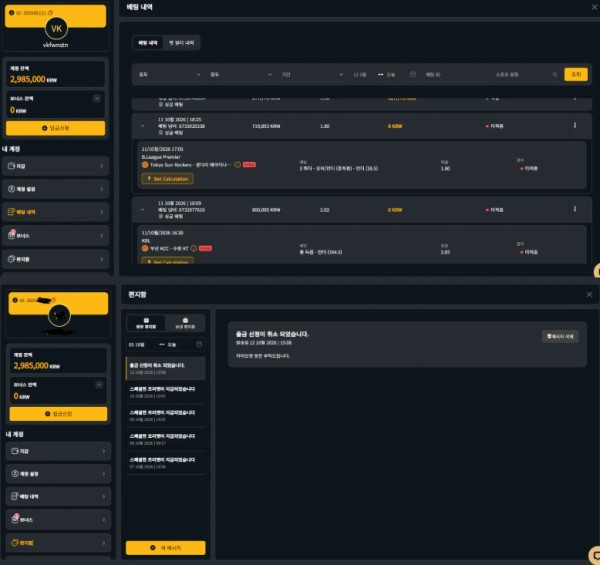
Task: Select the last message dated 07 in list
Action: pyautogui.click(x=166, y=463)
